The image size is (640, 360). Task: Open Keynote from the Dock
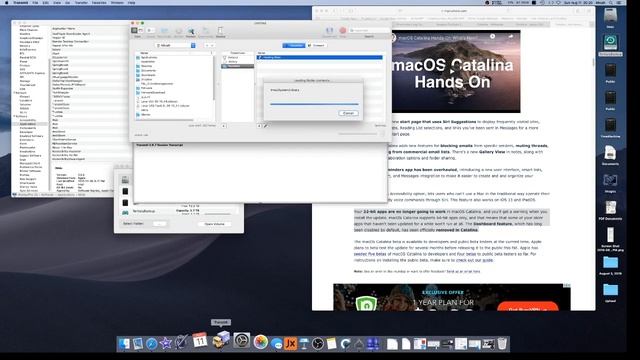tap(304, 344)
